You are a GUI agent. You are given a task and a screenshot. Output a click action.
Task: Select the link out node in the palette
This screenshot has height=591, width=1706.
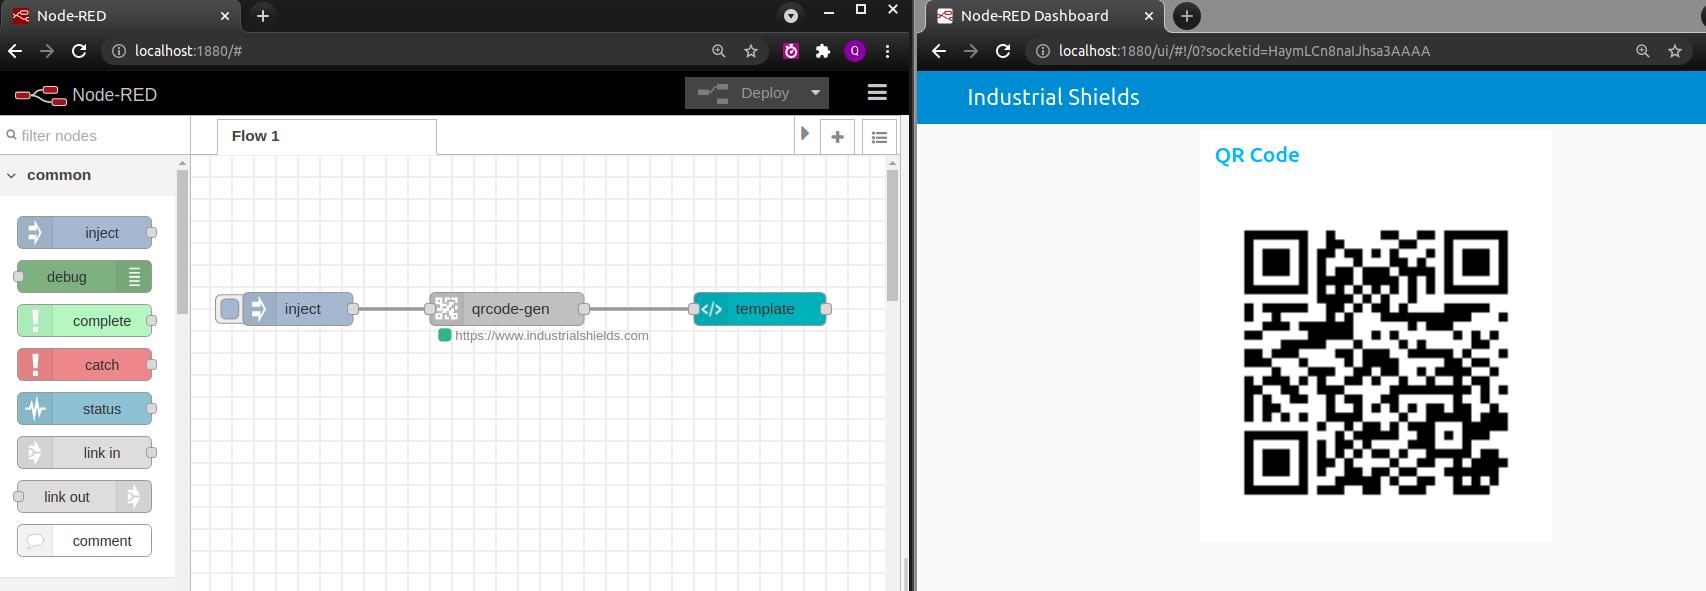click(x=85, y=497)
